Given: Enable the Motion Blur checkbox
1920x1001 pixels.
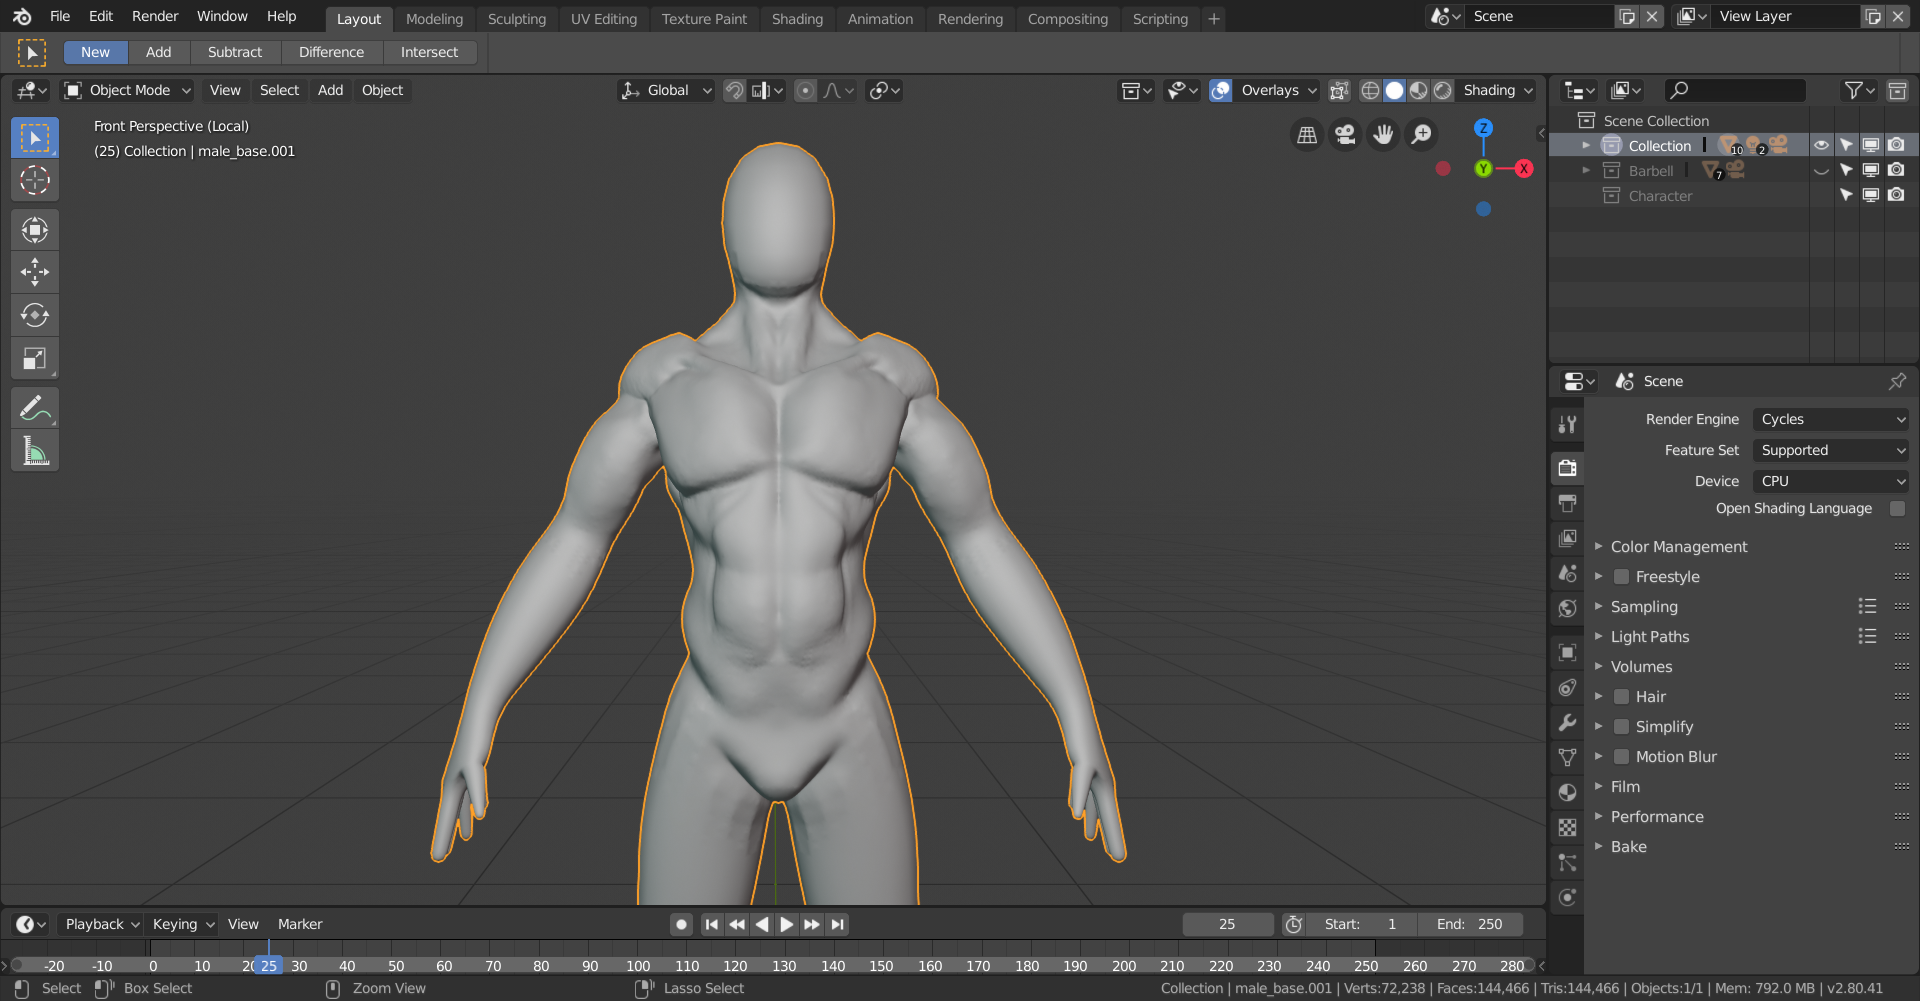Looking at the screenshot, I should (x=1622, y=757).
